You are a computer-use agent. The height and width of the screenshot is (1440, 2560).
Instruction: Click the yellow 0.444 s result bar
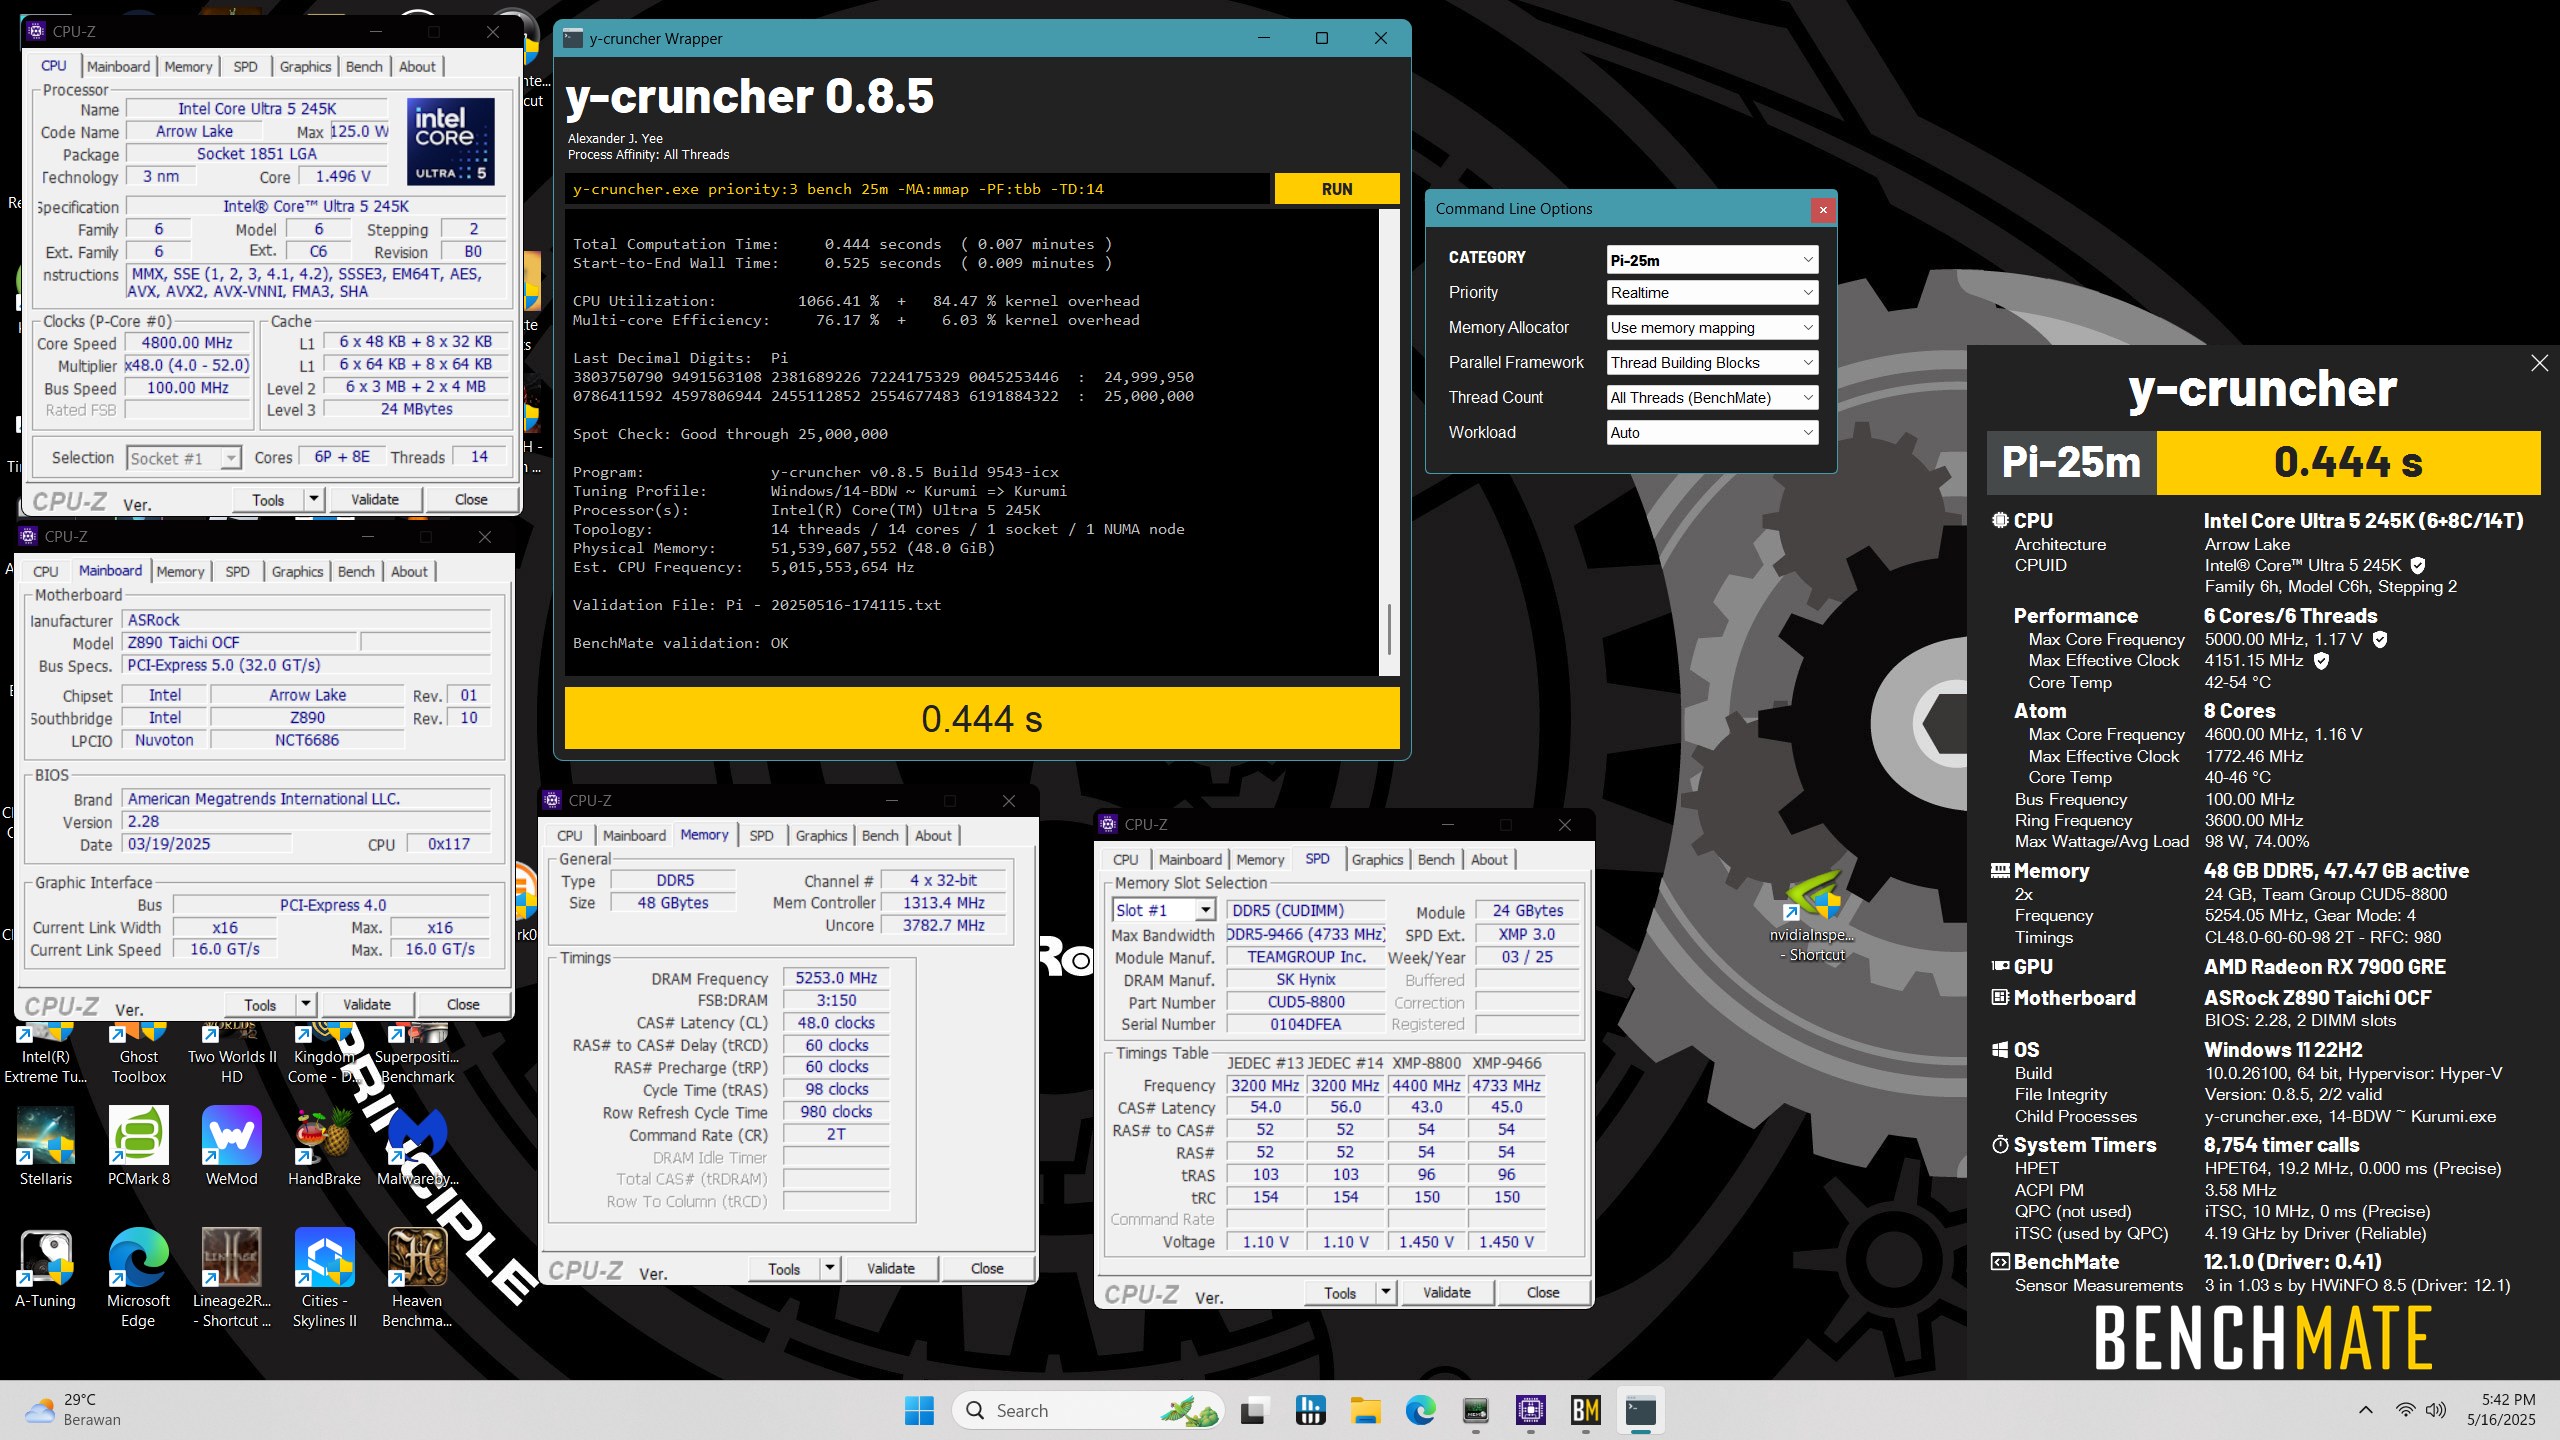pos(982,718)
